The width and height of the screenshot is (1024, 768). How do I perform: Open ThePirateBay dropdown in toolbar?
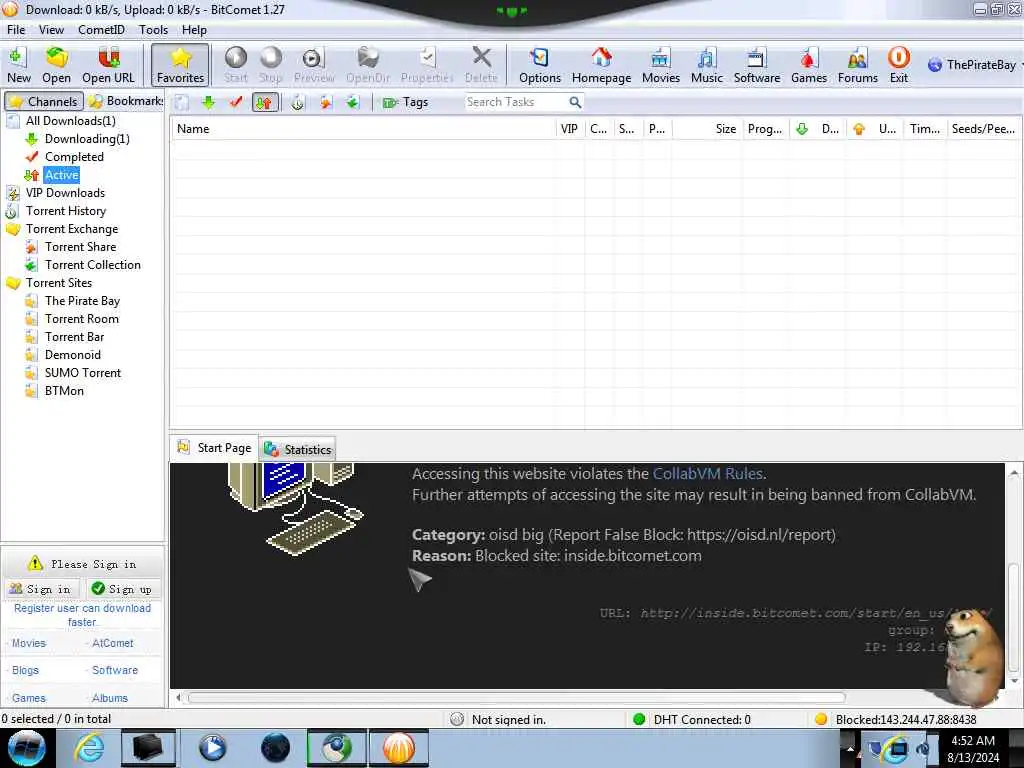974,65
